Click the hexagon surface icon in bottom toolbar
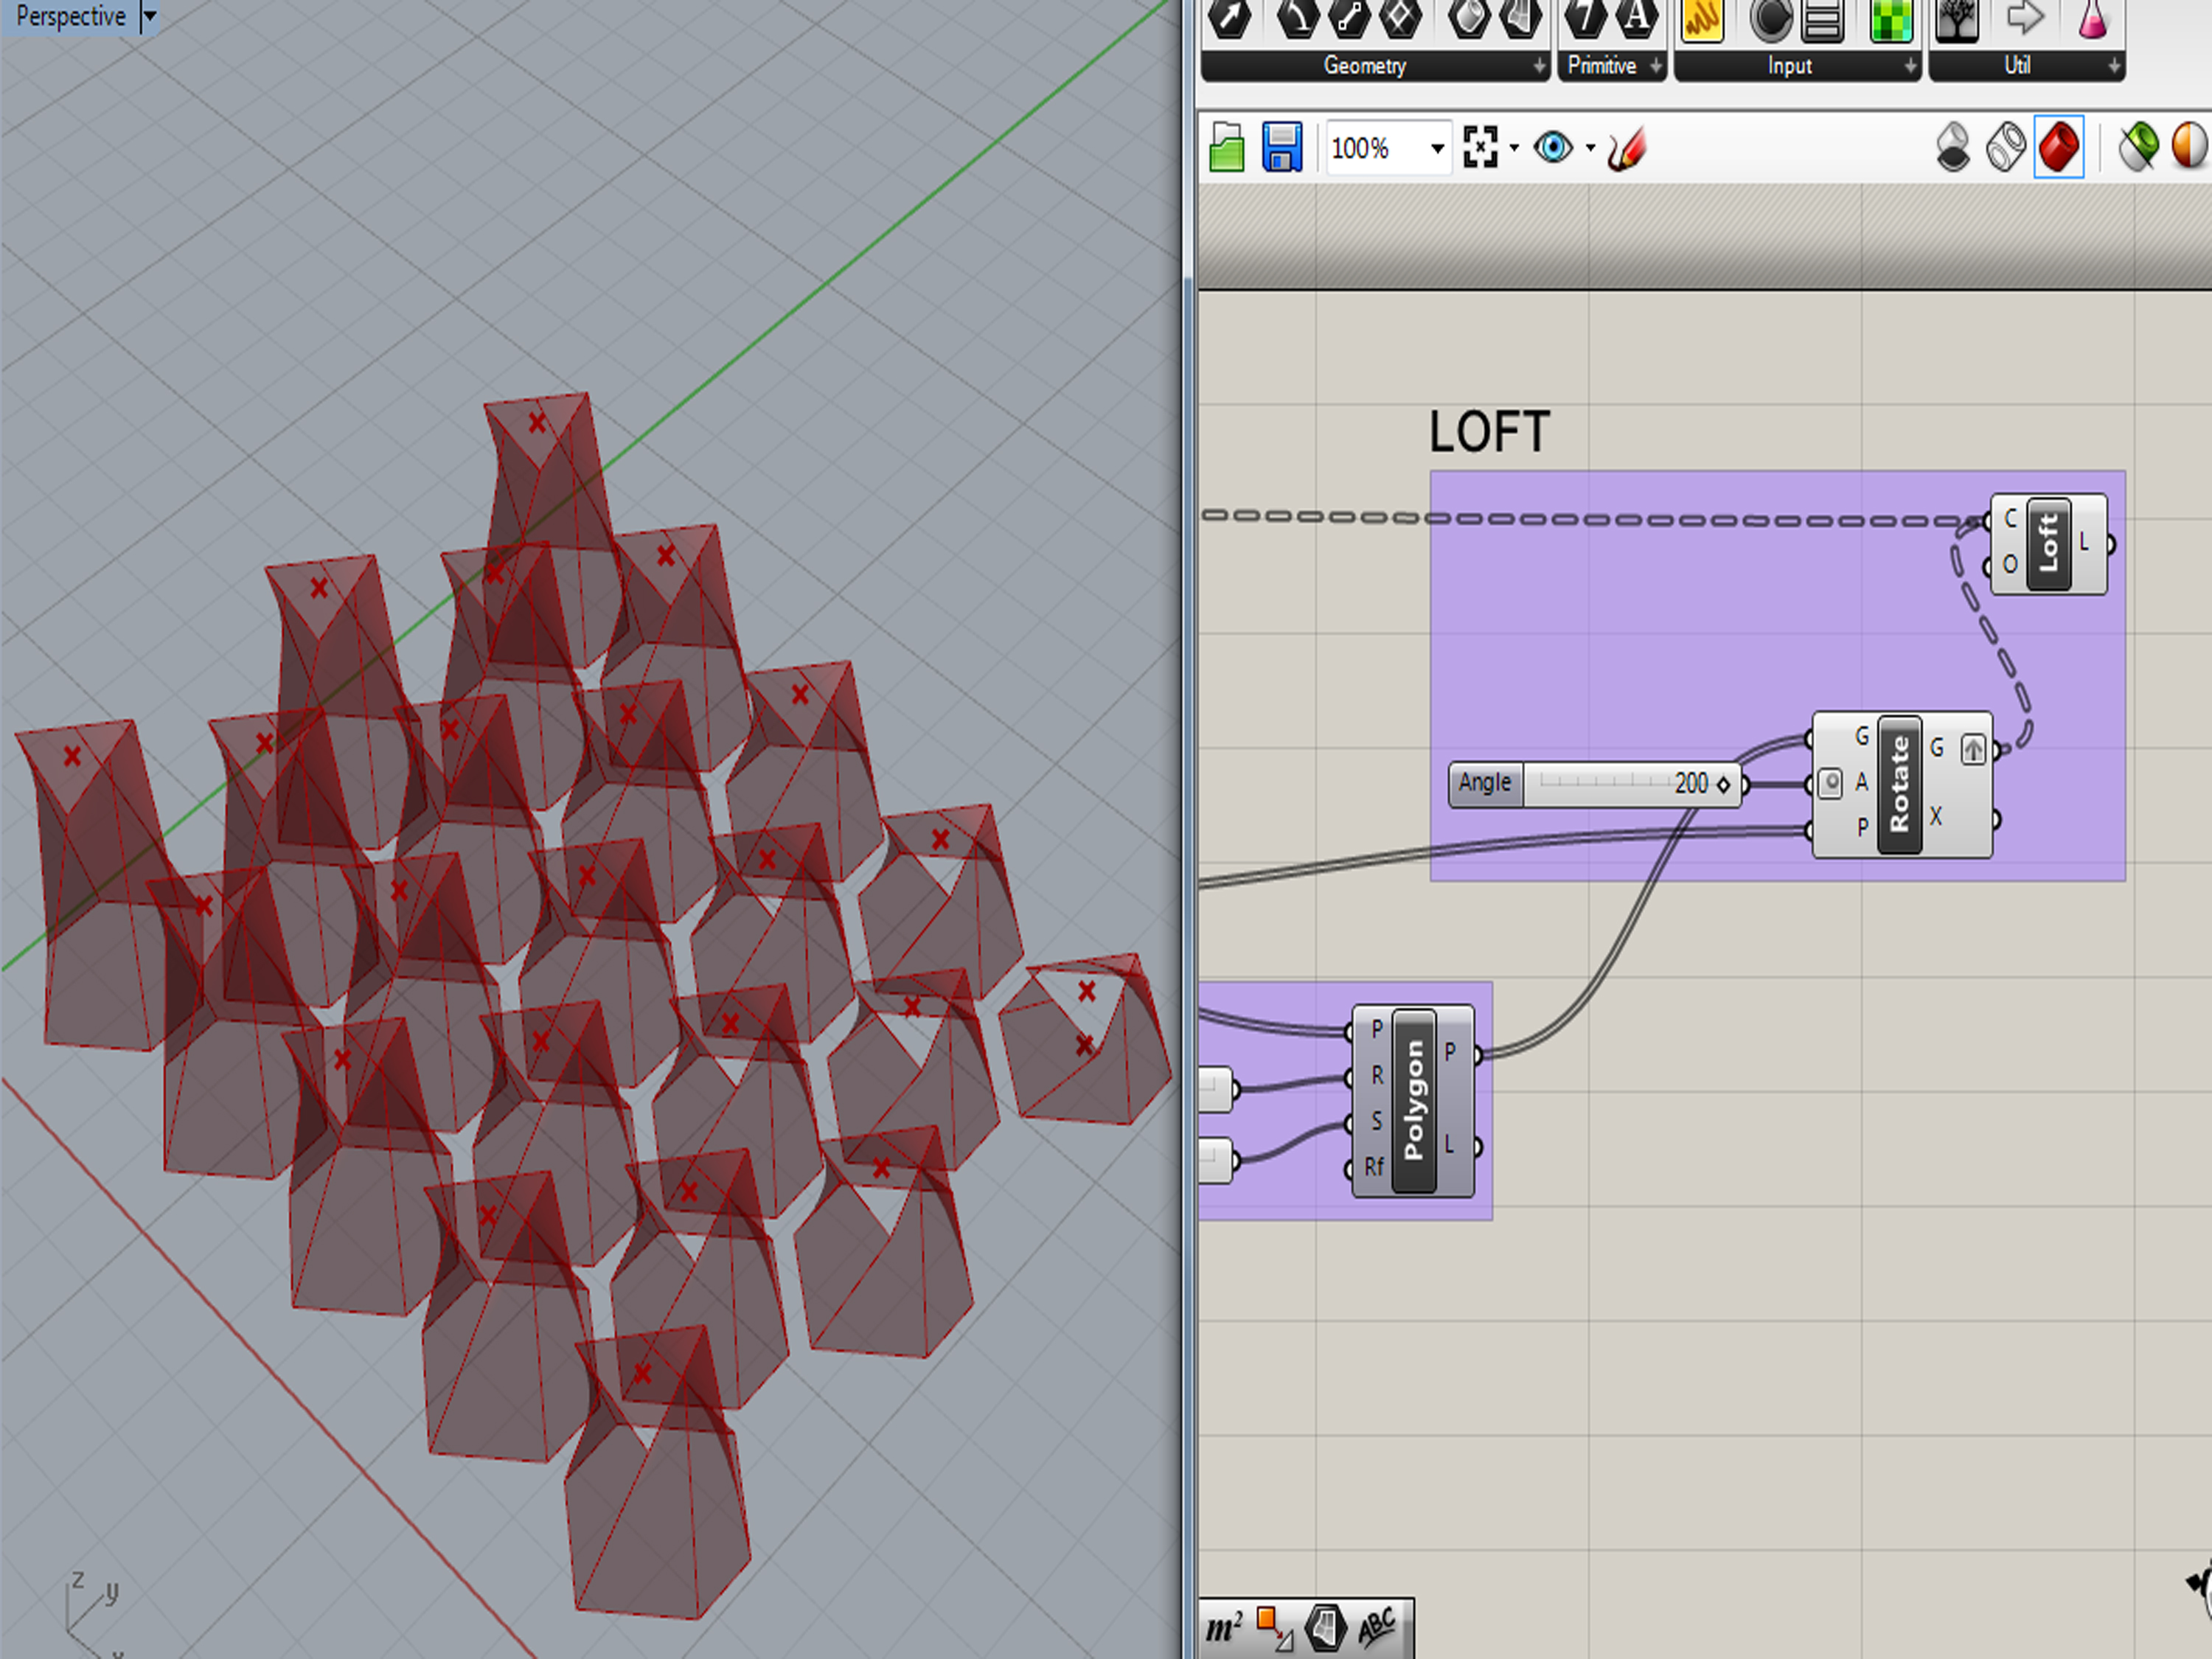Screen dimensions: 2212x1659 tap(1326, 1628)
